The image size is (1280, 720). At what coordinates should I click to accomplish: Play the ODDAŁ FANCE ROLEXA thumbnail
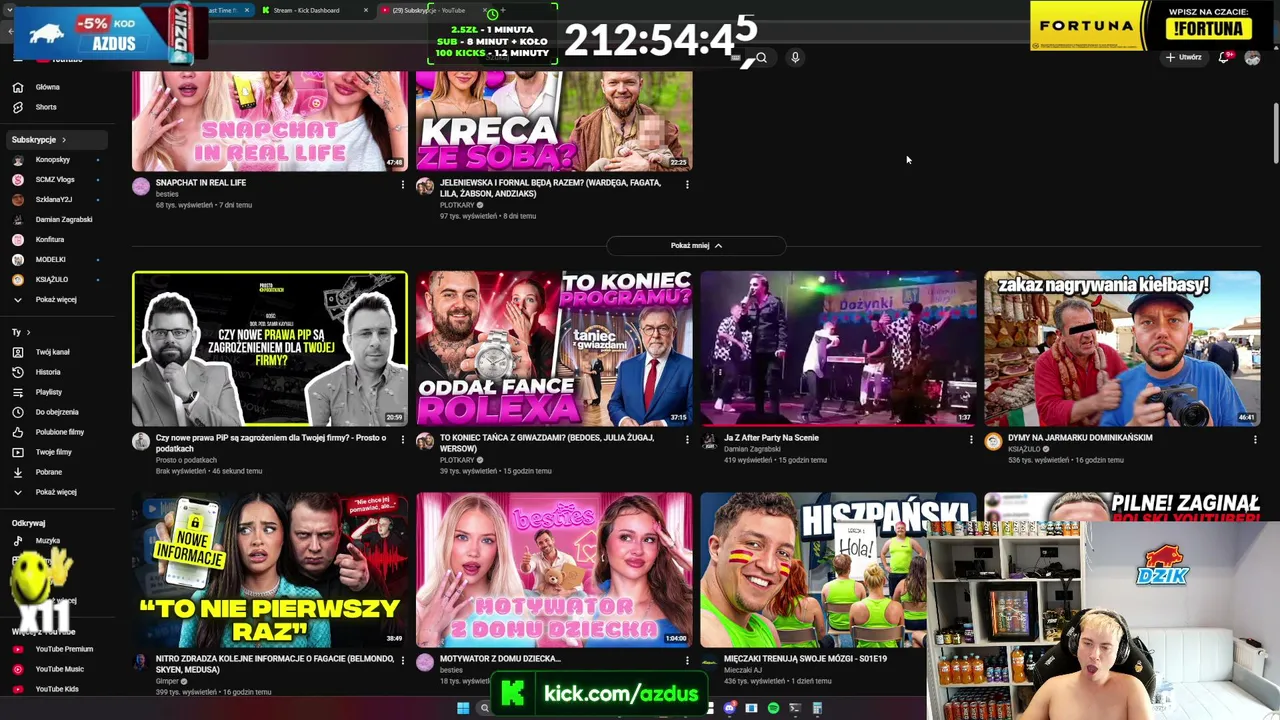tap(554, 348)
